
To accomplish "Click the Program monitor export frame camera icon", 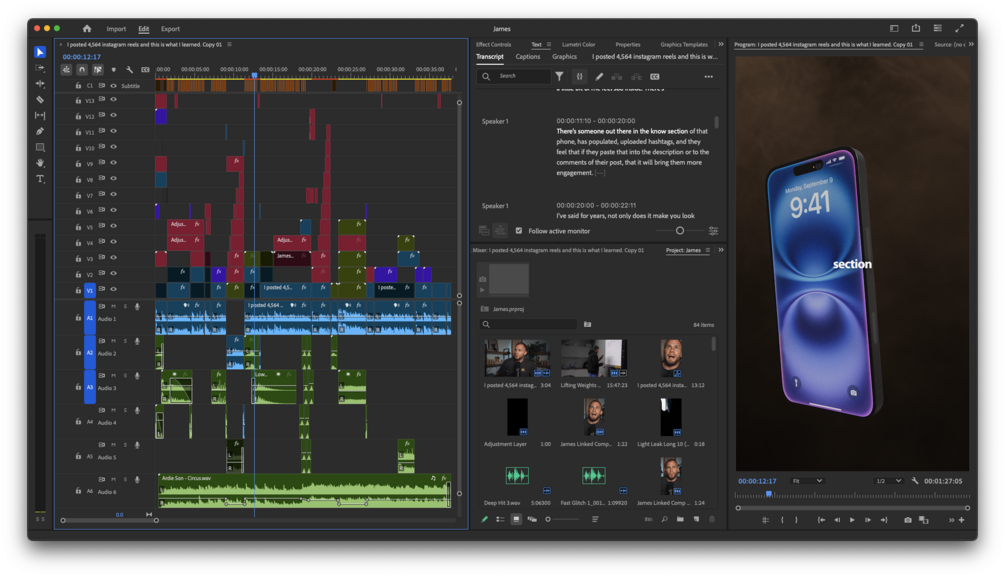I will 908,520.
